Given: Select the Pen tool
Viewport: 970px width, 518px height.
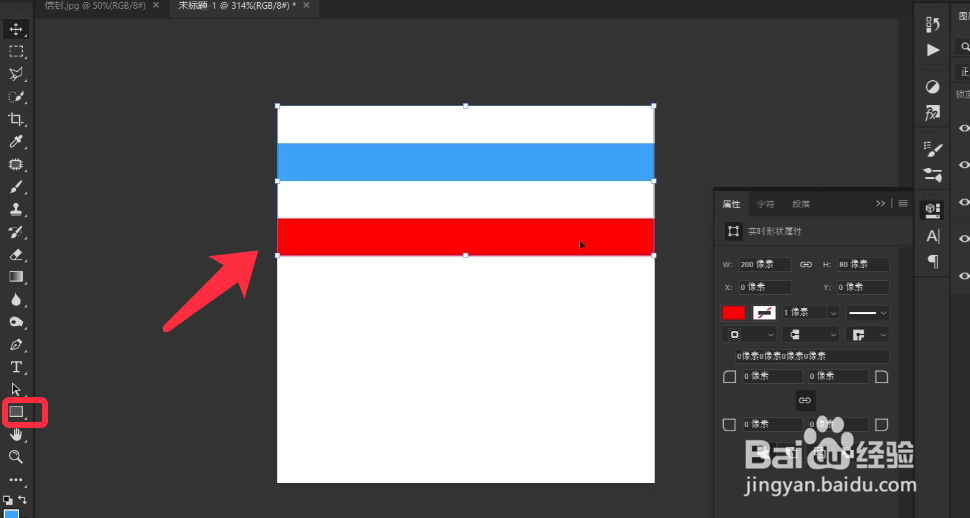Looking at the screenshot, I should 16,345.
